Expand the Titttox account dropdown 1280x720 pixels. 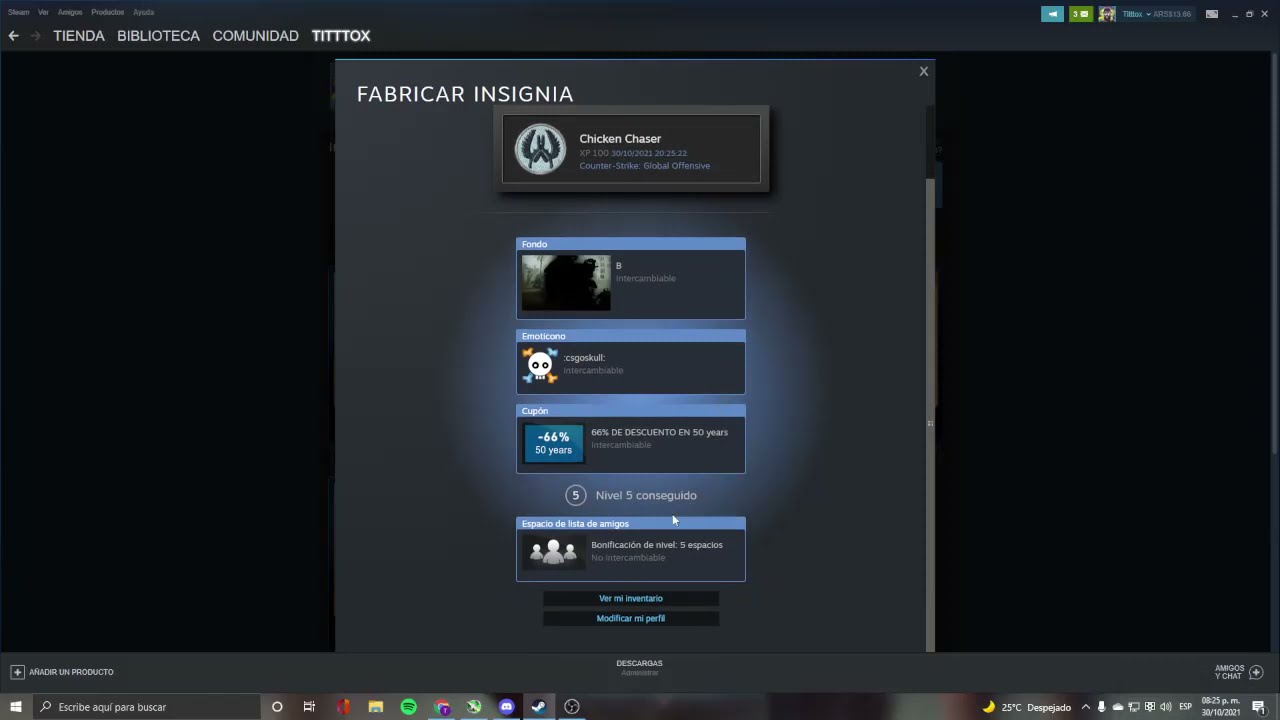click(1136, 14)
